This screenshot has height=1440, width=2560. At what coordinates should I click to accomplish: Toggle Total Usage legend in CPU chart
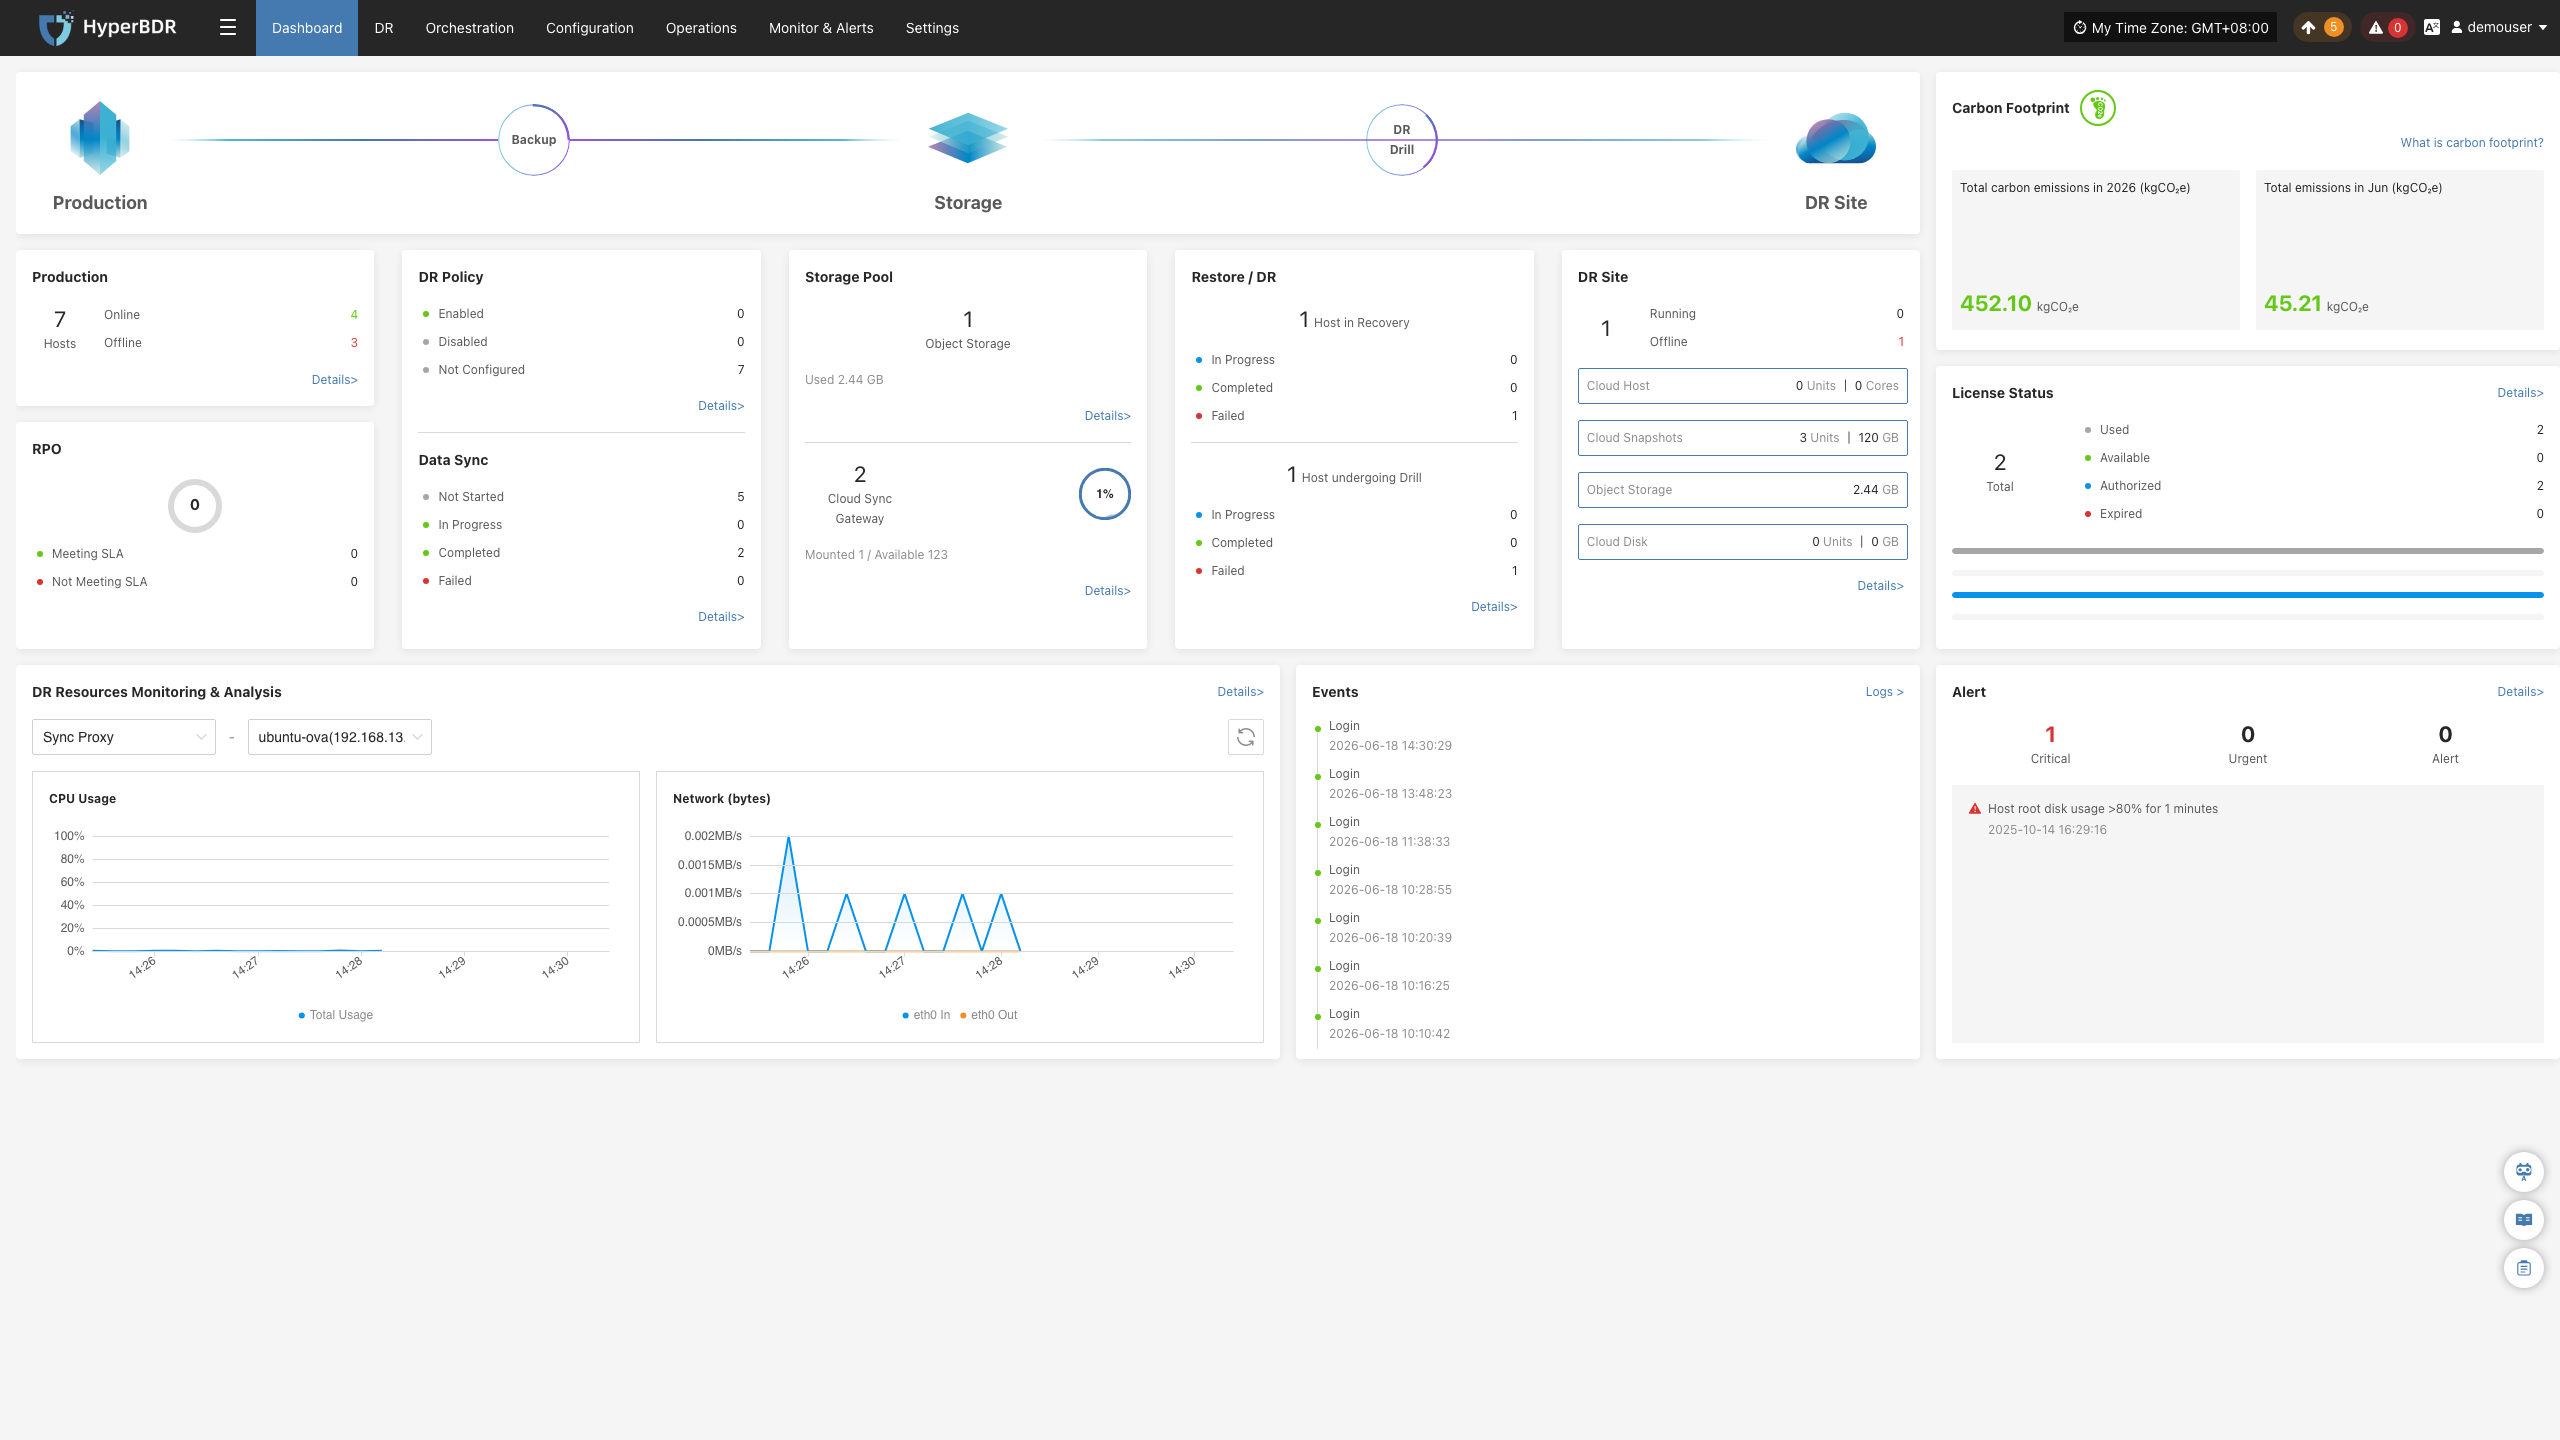coord(336,1015)
